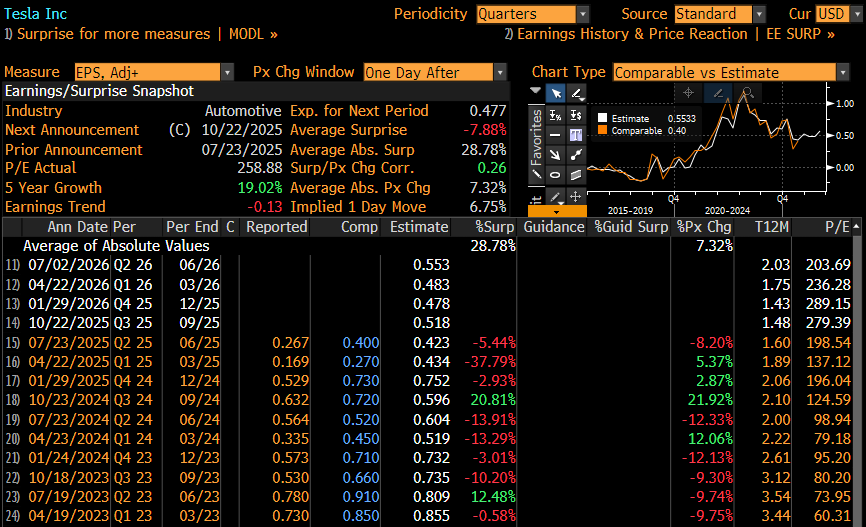Choose the horizontal line tool
This screenshot has height=527, width=866.
(555, 135)
